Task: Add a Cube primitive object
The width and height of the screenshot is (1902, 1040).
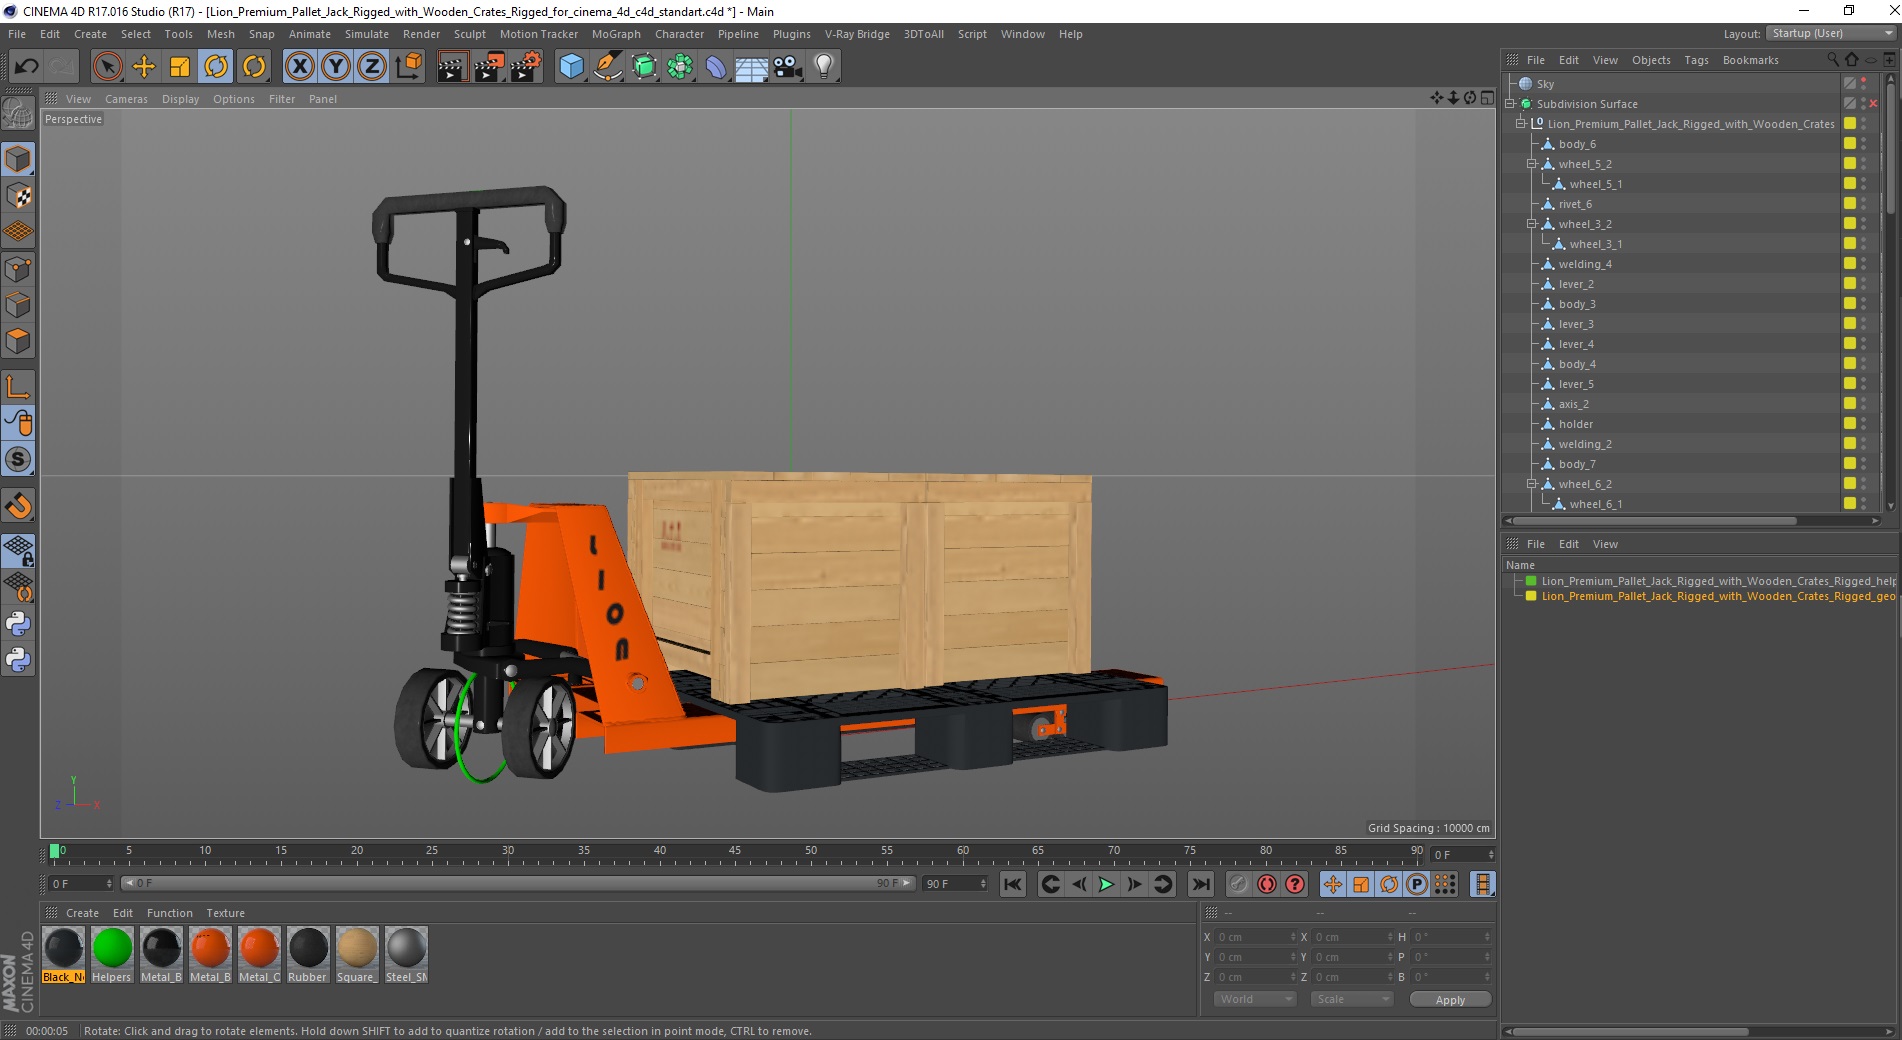Action: [571, 67]
